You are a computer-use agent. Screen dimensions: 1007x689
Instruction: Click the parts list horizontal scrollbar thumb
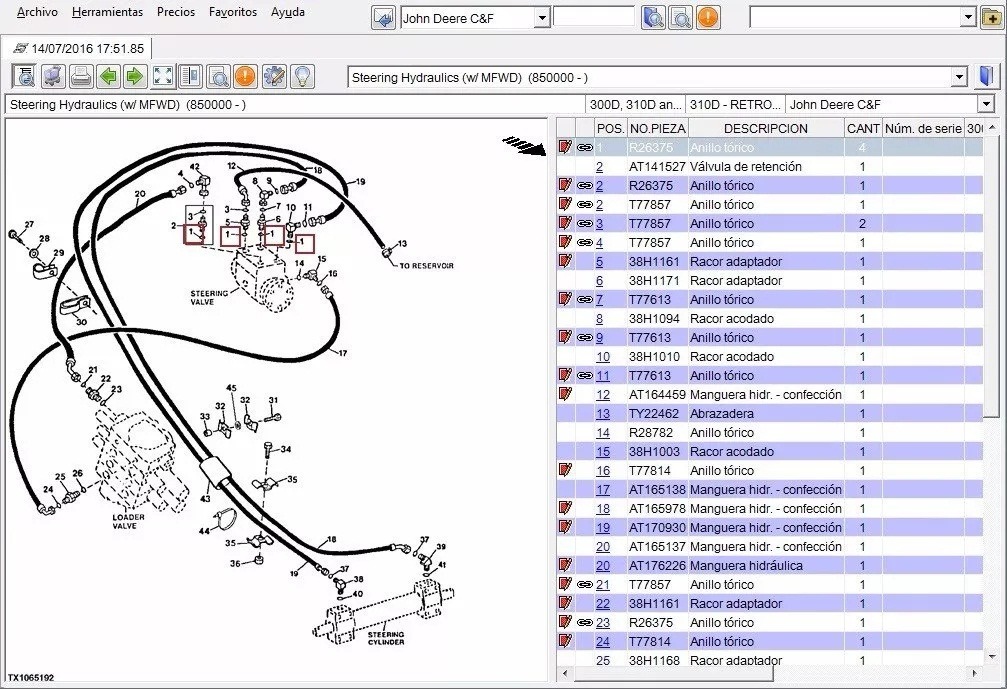pyautogui.click(x=673, y=674)
